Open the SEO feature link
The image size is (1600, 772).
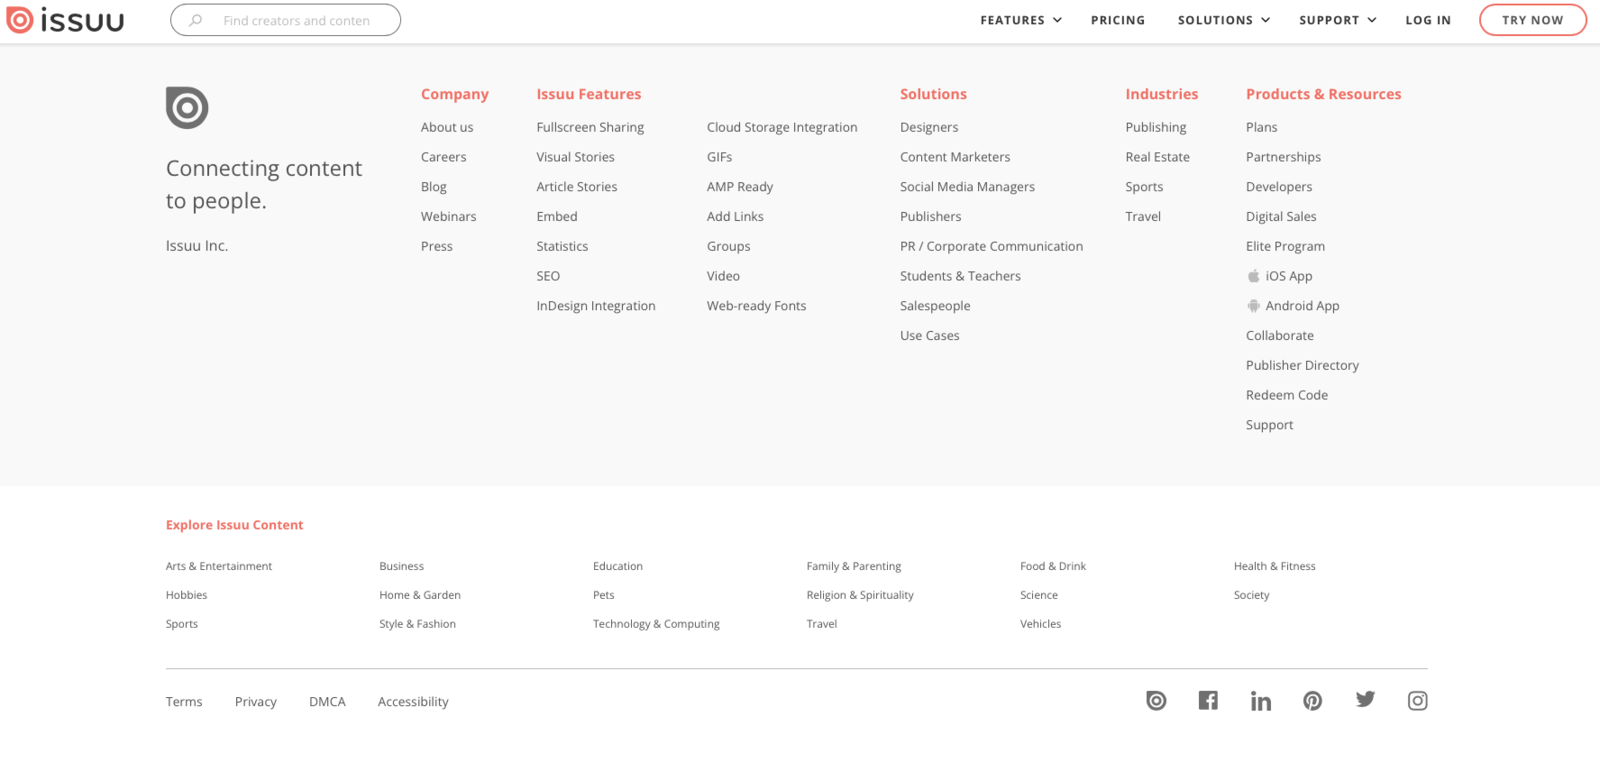click(548, 276)
